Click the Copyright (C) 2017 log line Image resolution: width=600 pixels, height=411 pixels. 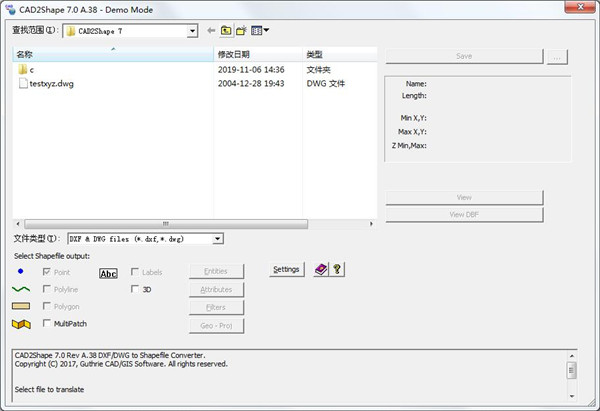coord(121,364)
